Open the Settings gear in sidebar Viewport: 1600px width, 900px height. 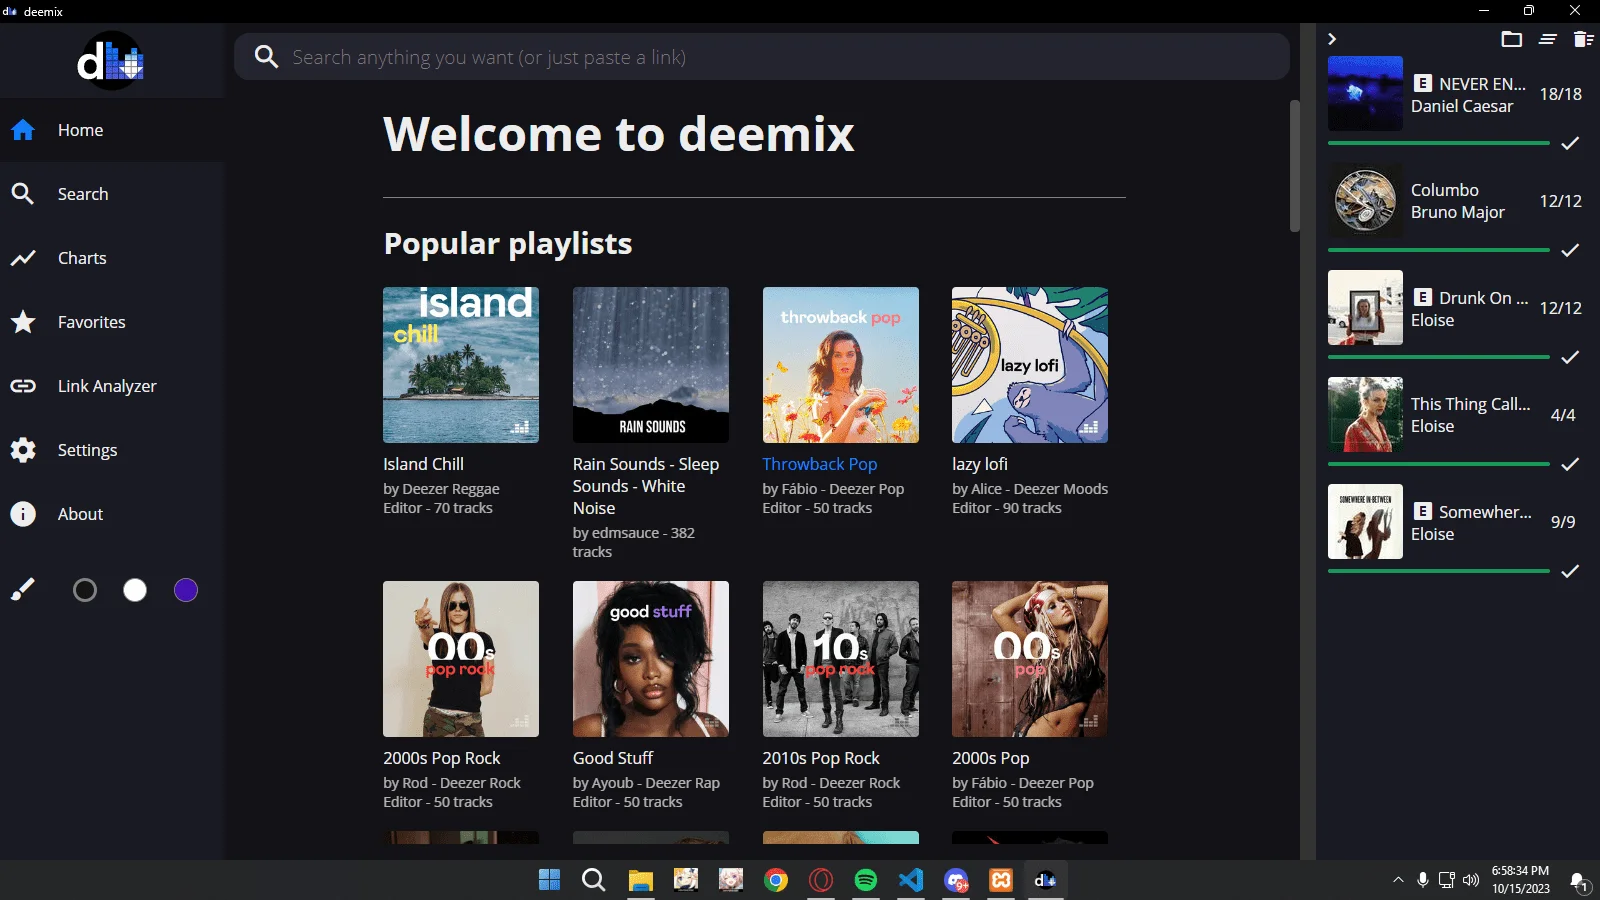click(23, 450)
